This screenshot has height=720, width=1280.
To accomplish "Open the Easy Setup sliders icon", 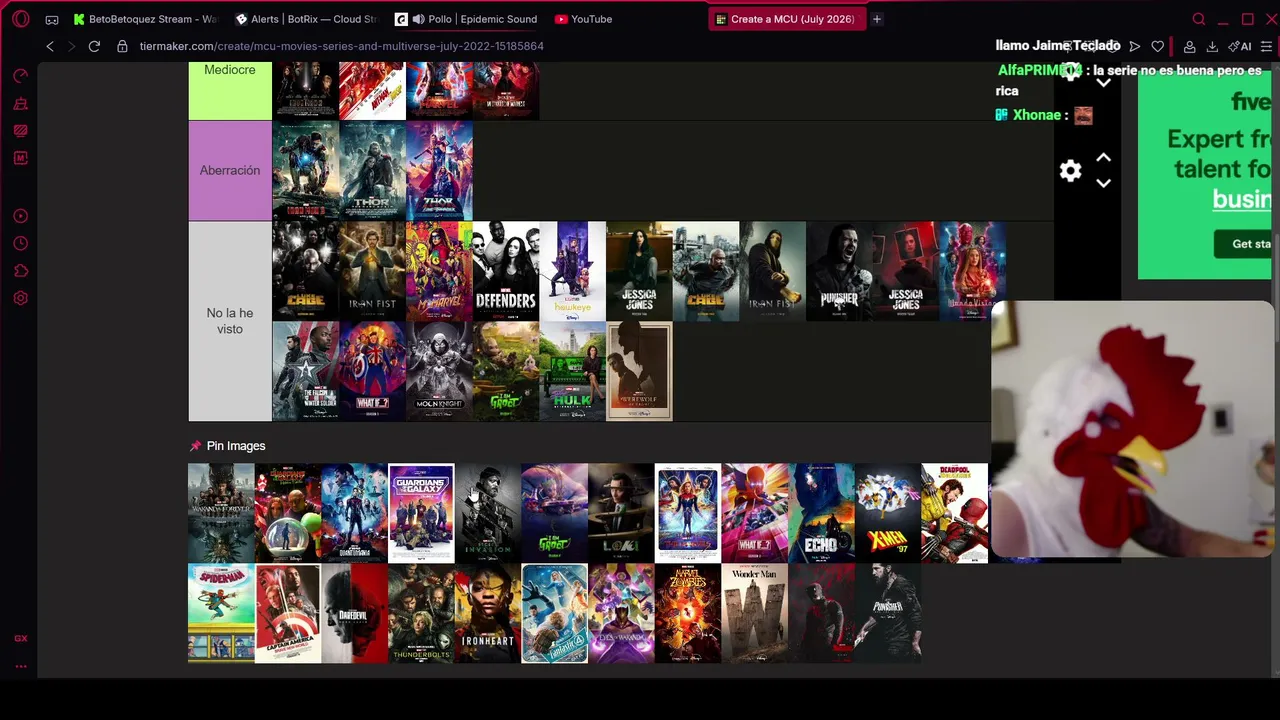I will coord(1267,46).
